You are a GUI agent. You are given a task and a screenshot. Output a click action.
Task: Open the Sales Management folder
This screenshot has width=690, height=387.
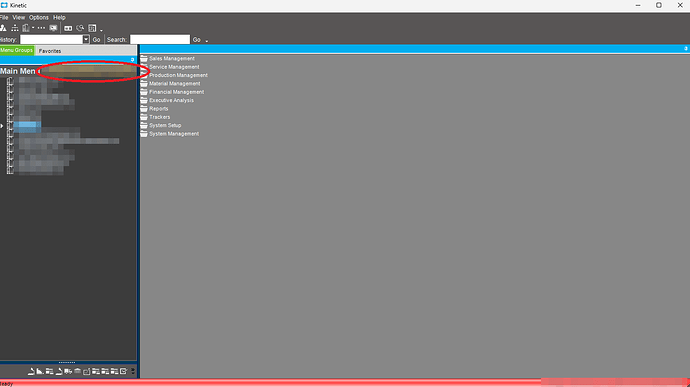tap(168, 59)
